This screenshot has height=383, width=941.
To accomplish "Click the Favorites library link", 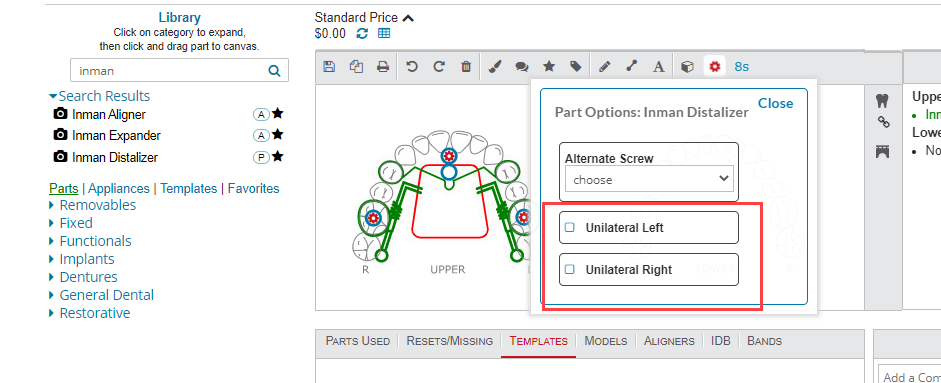I will pos(254,188).
